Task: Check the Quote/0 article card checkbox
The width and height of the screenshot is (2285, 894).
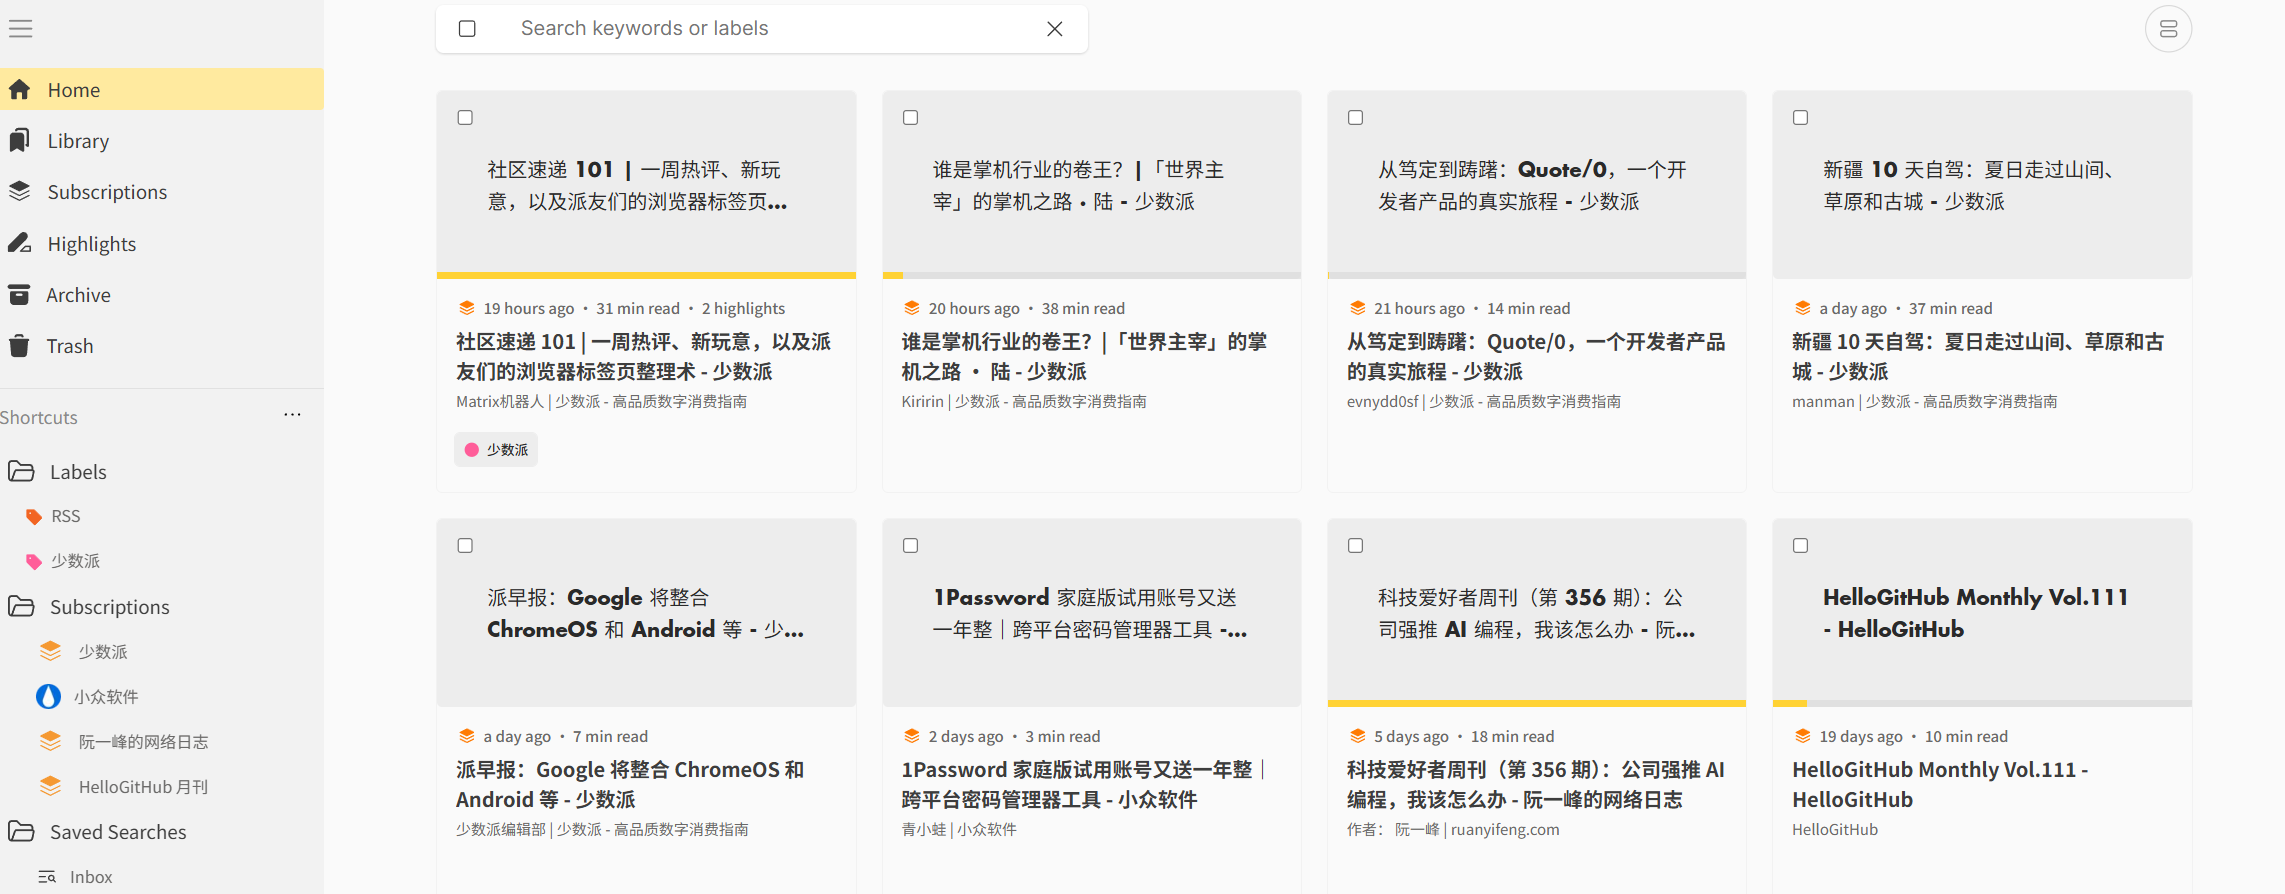Action: 1355,117
